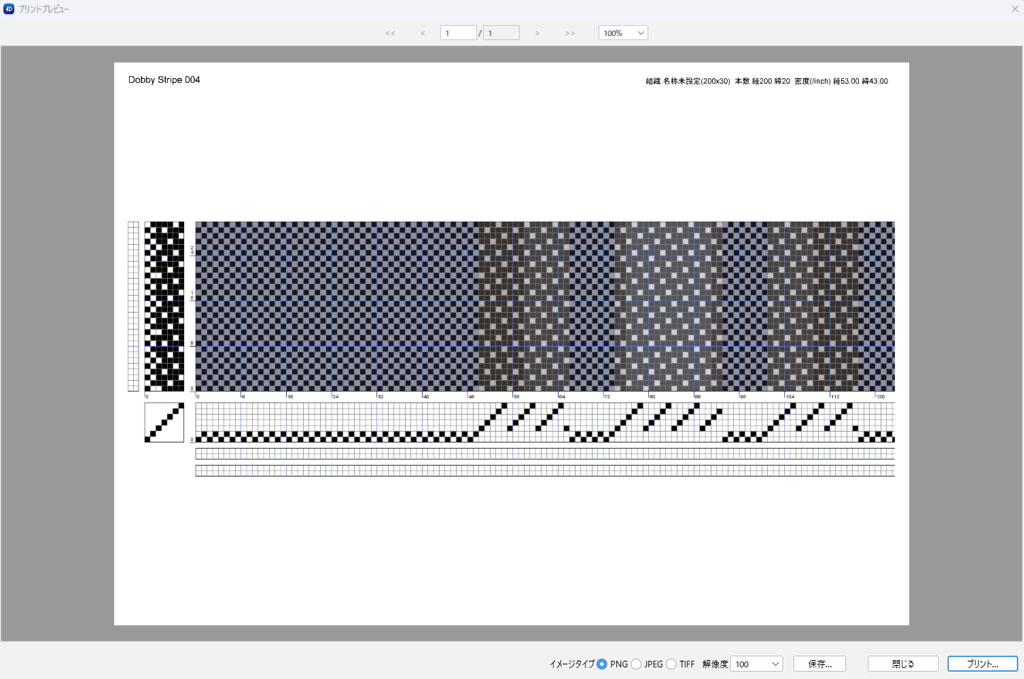Click the checkered weave pattern preview
1024x679 pixels.
tap(544, 306)
